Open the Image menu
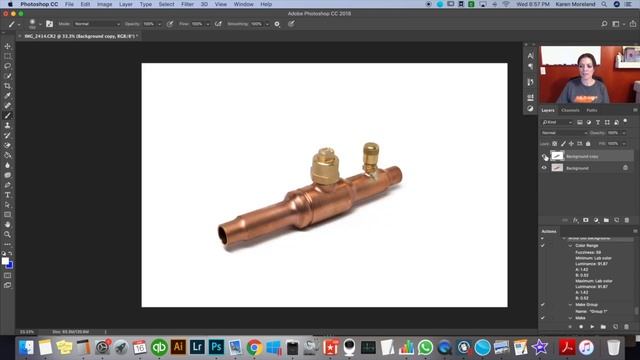 pos(104,4)
